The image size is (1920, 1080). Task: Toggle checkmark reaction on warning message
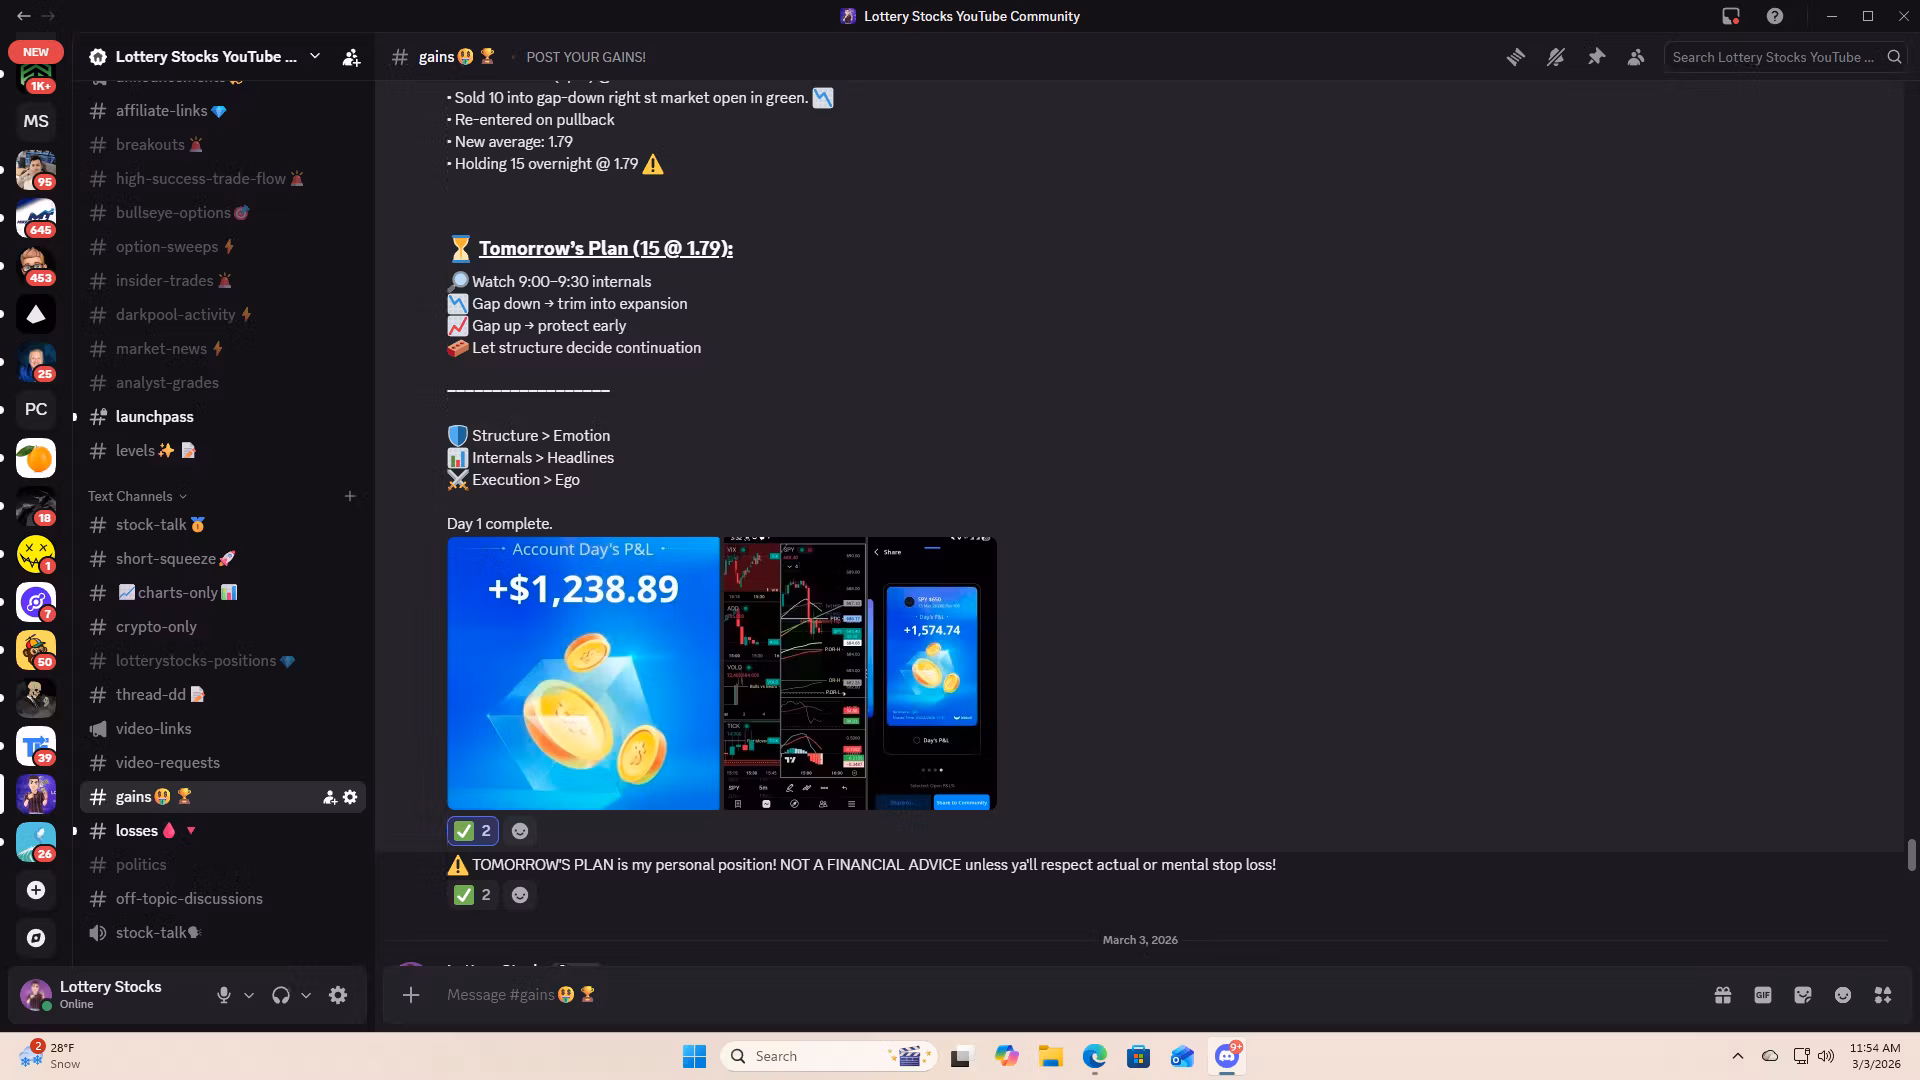(x=473, y=895)
